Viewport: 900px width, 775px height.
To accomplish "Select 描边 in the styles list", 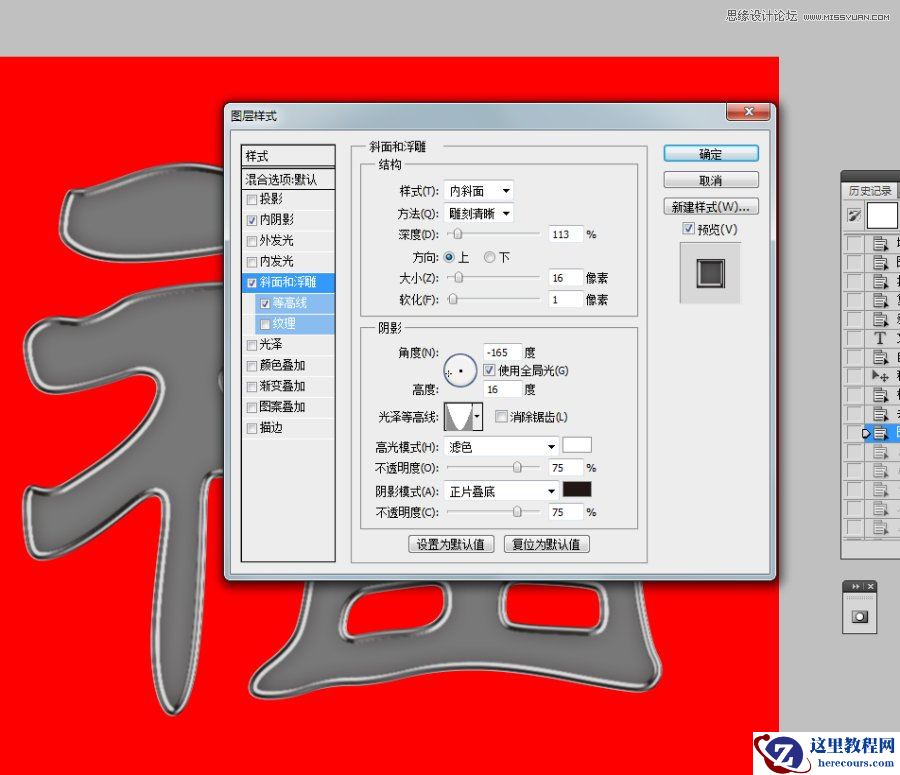I will (x=271, y=428).
